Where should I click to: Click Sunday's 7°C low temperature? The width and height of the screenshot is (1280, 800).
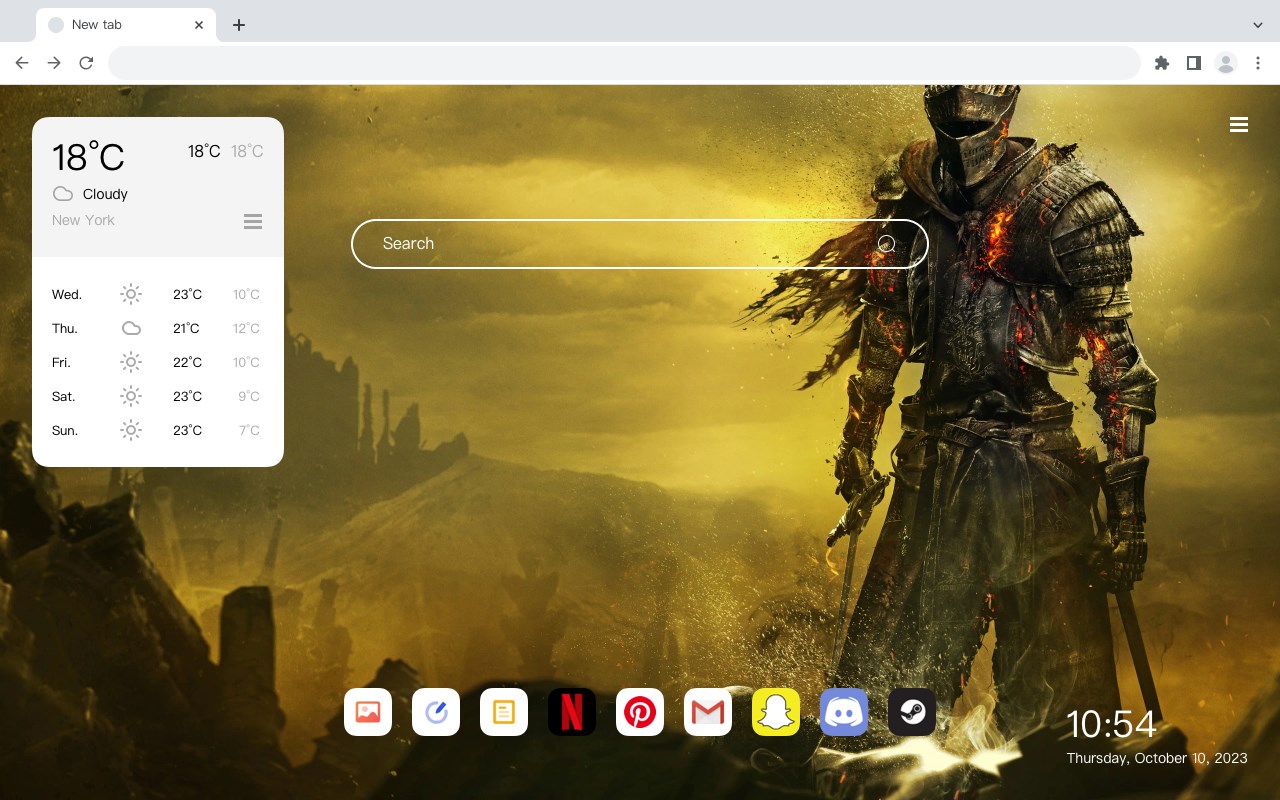(x=249, y=430)
